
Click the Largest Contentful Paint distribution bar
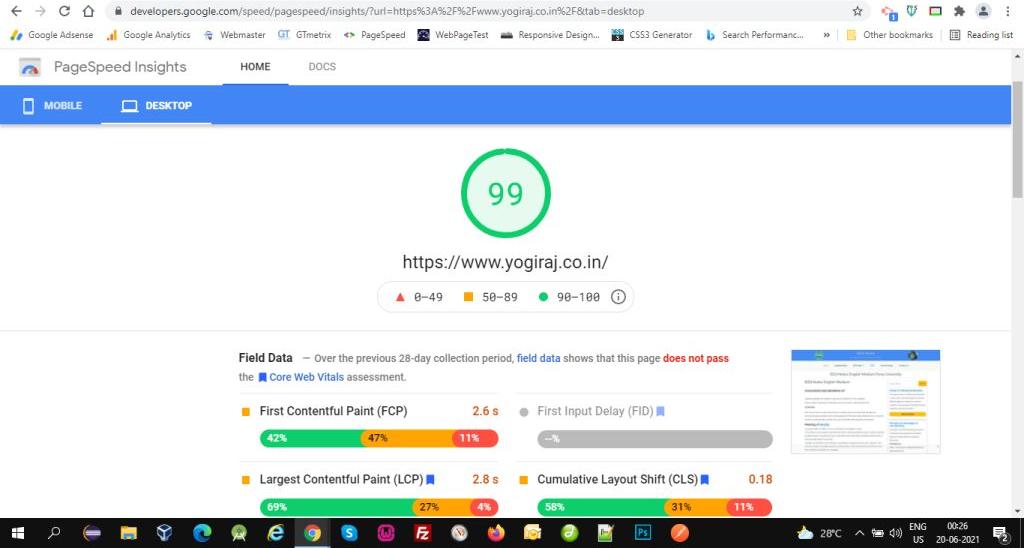point(379,507)
